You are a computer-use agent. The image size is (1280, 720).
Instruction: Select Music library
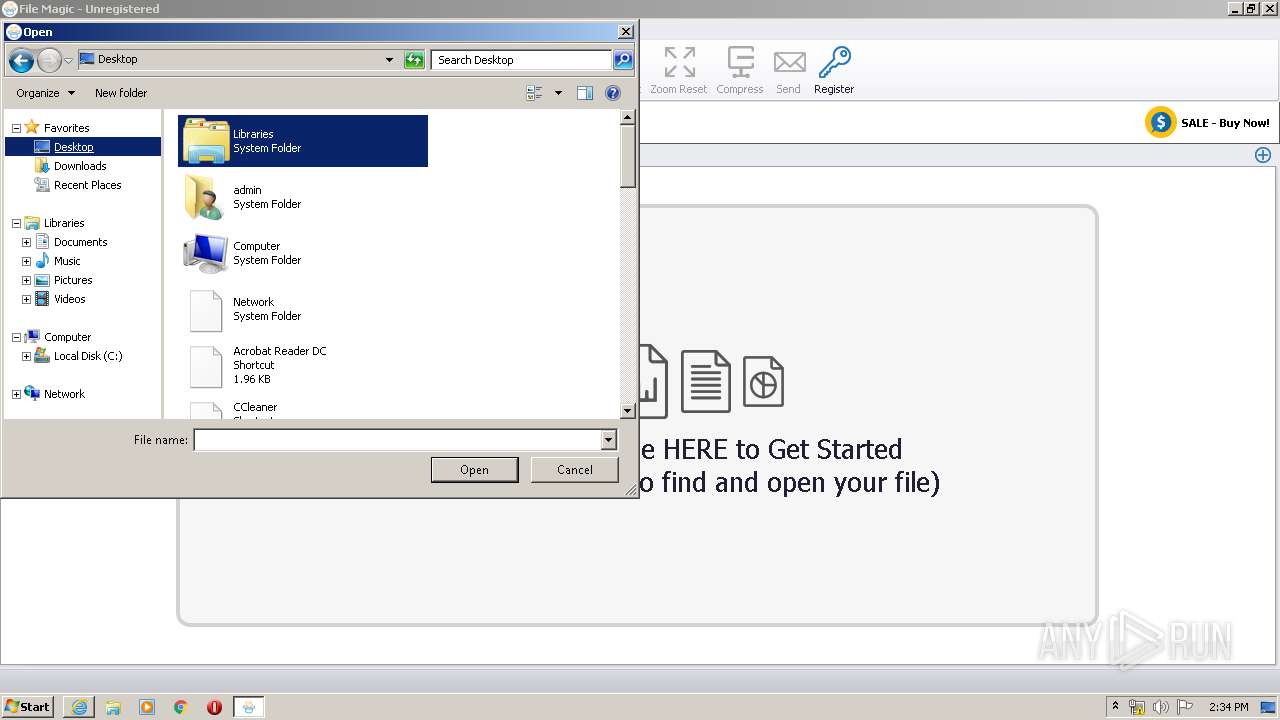[x=67, y=261]
